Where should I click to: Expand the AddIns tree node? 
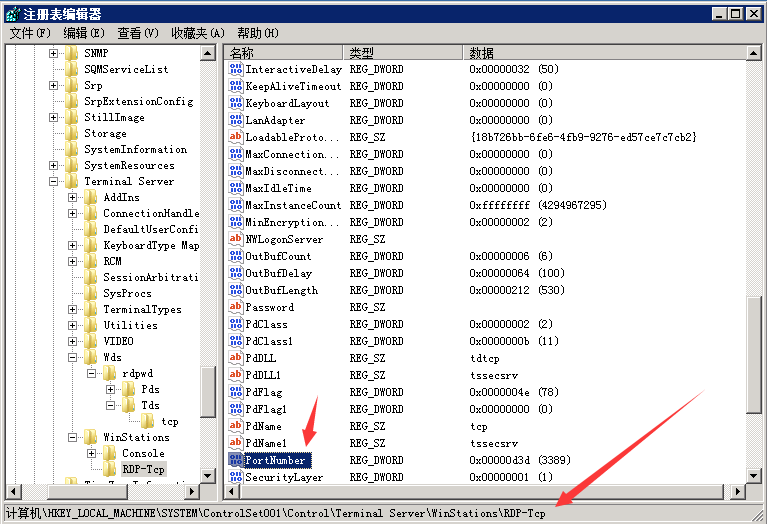point(72,198)
